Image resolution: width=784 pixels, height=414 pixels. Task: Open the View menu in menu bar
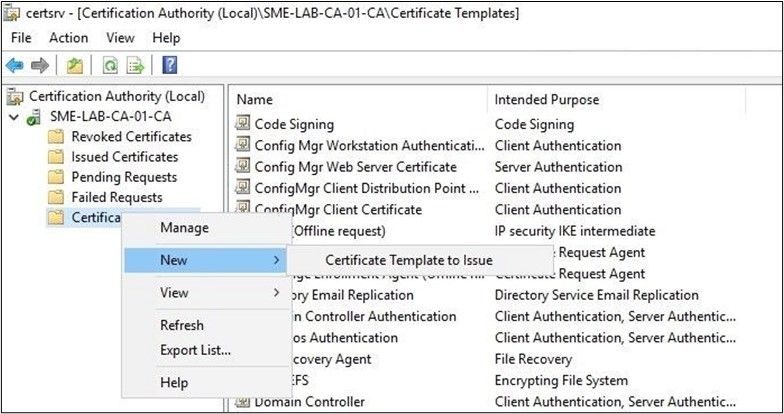click(120, 38)
